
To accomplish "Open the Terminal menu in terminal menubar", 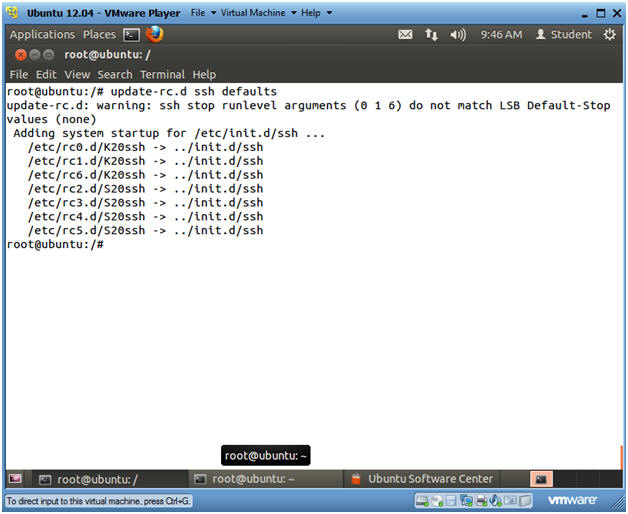I will pos(162,75).
